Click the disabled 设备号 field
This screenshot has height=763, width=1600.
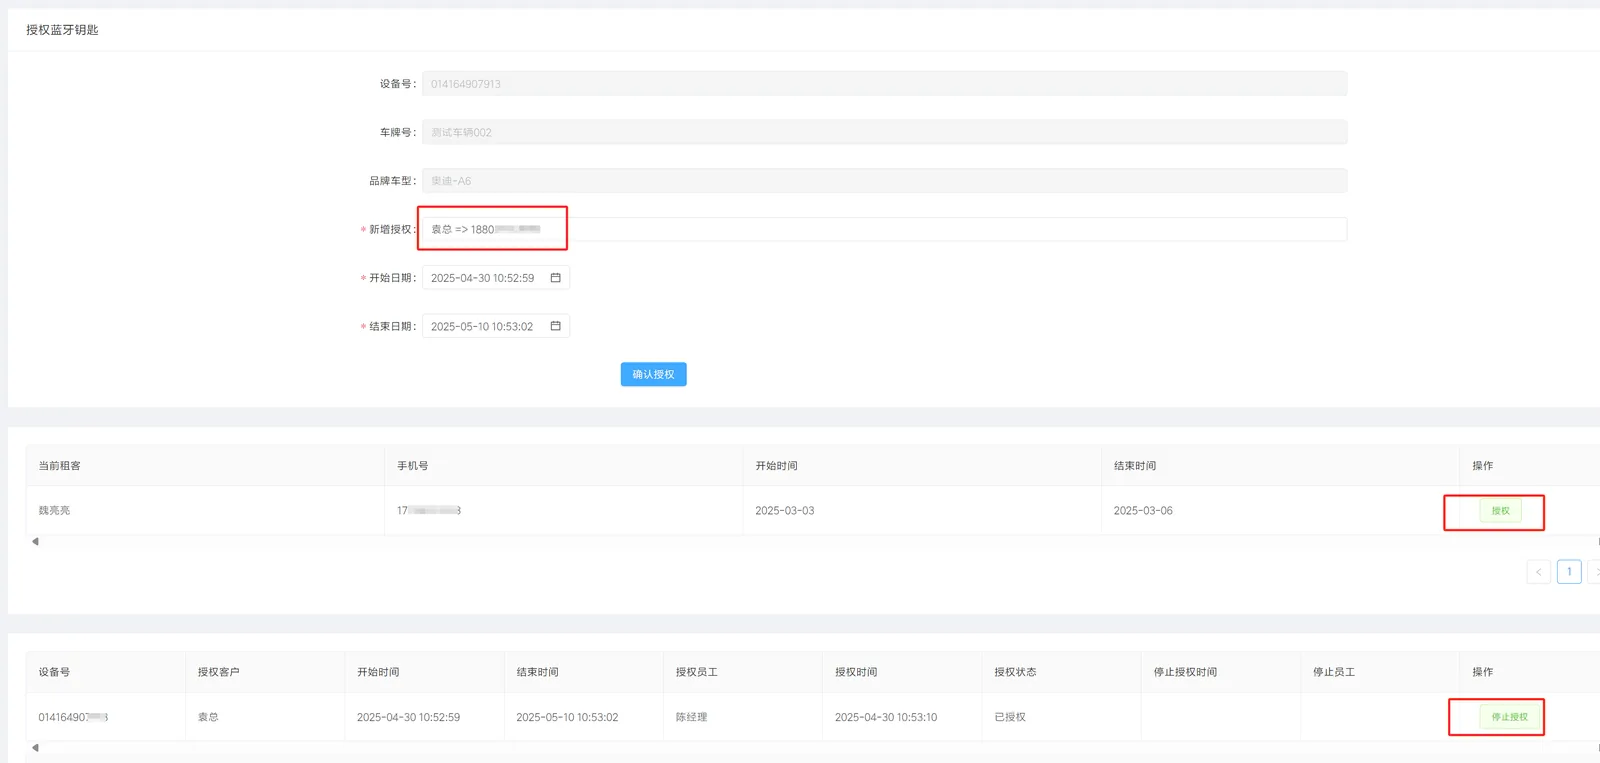884,84
